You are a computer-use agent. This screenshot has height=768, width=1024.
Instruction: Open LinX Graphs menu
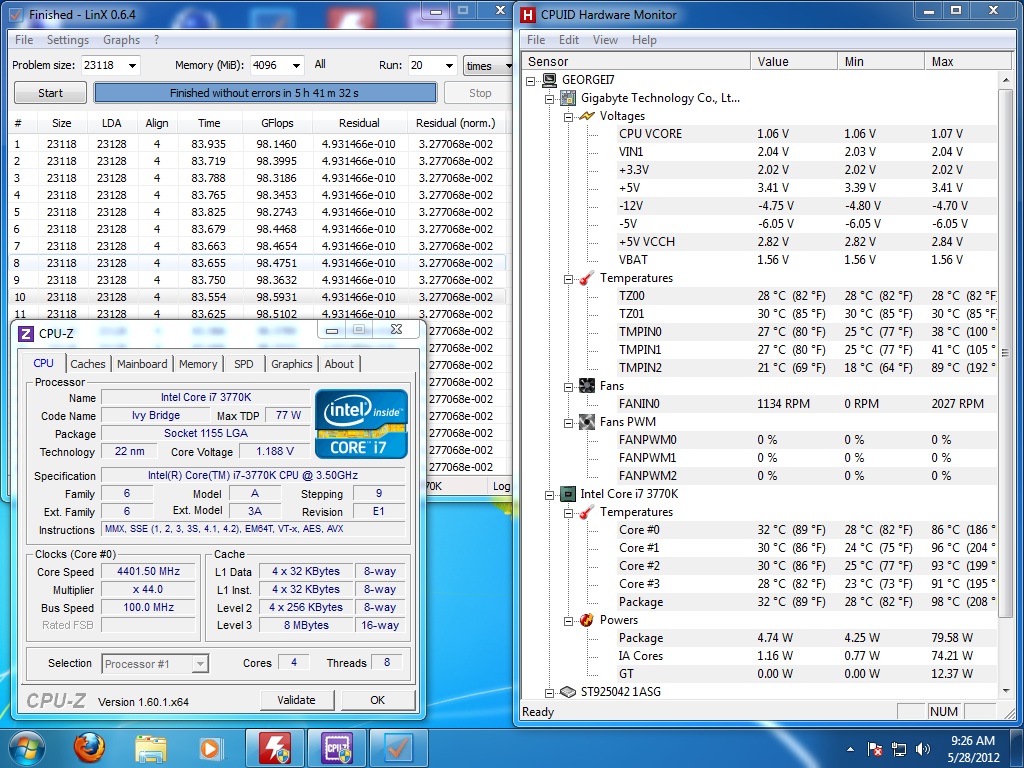point(121,40)
